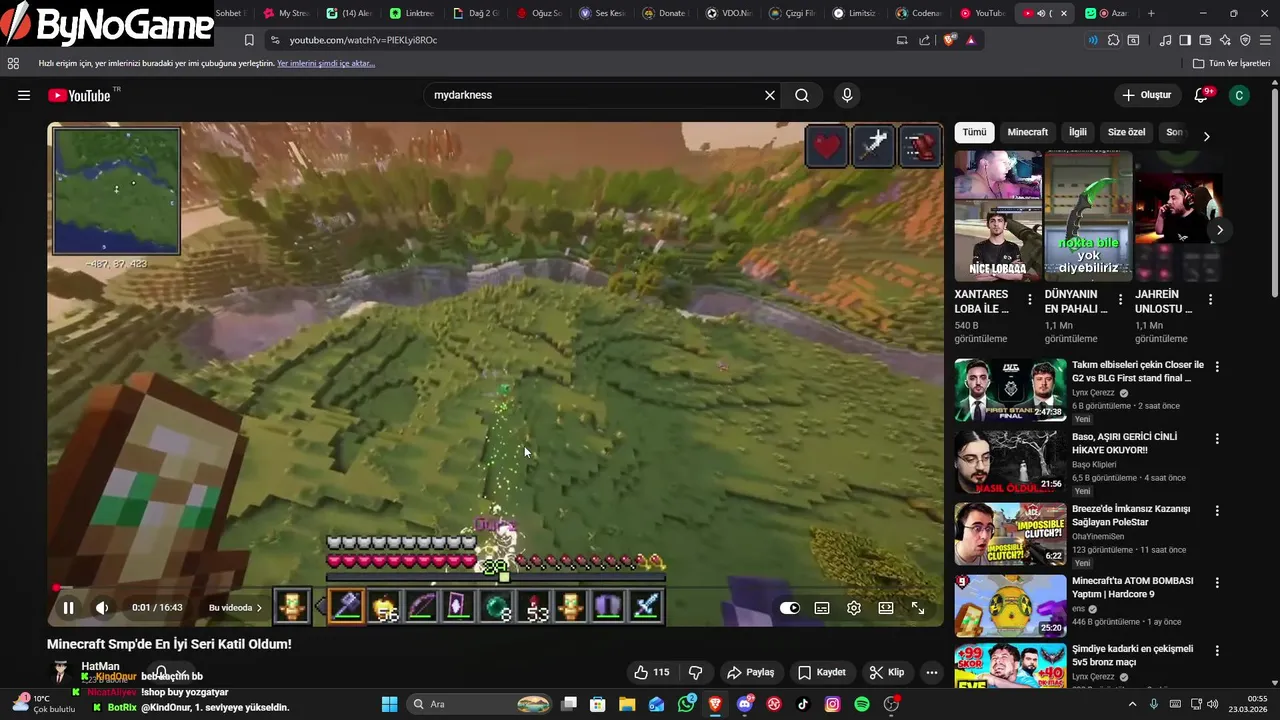Seek on the video progress bar
The width and height of the screenshot is (1280, 720).
(x=495, y=588)
